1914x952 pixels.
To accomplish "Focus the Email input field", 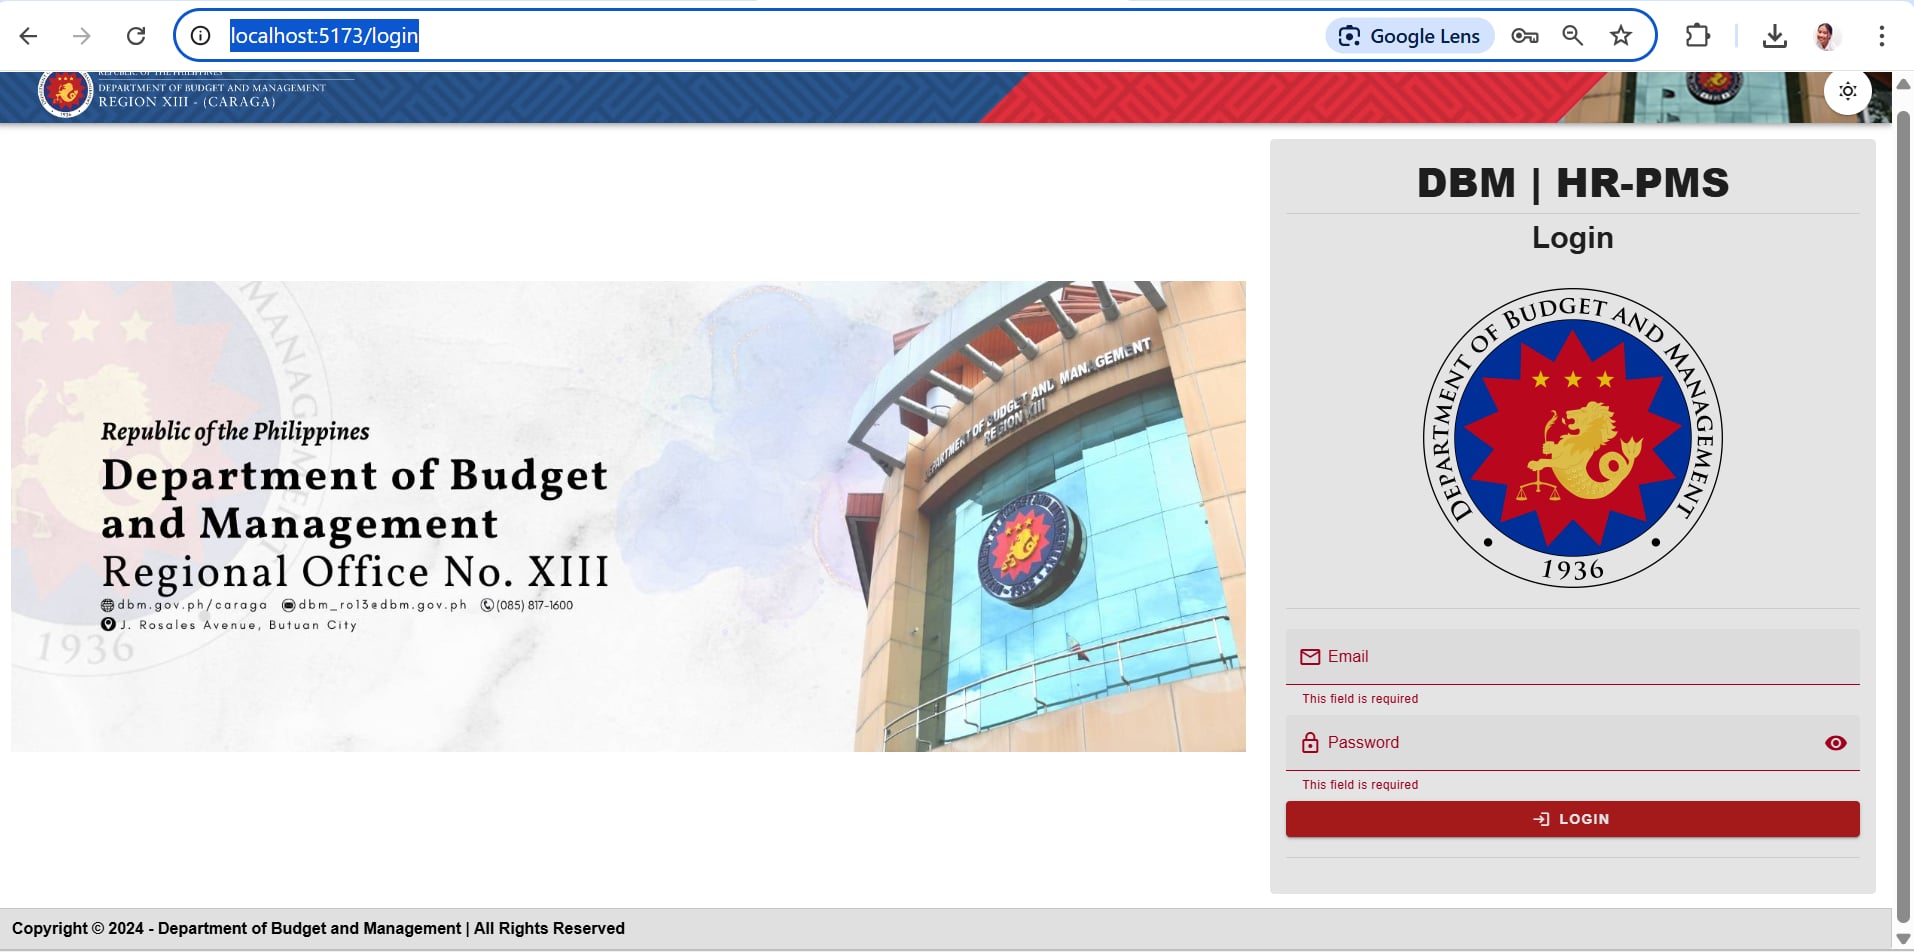I will [1572, 657].
